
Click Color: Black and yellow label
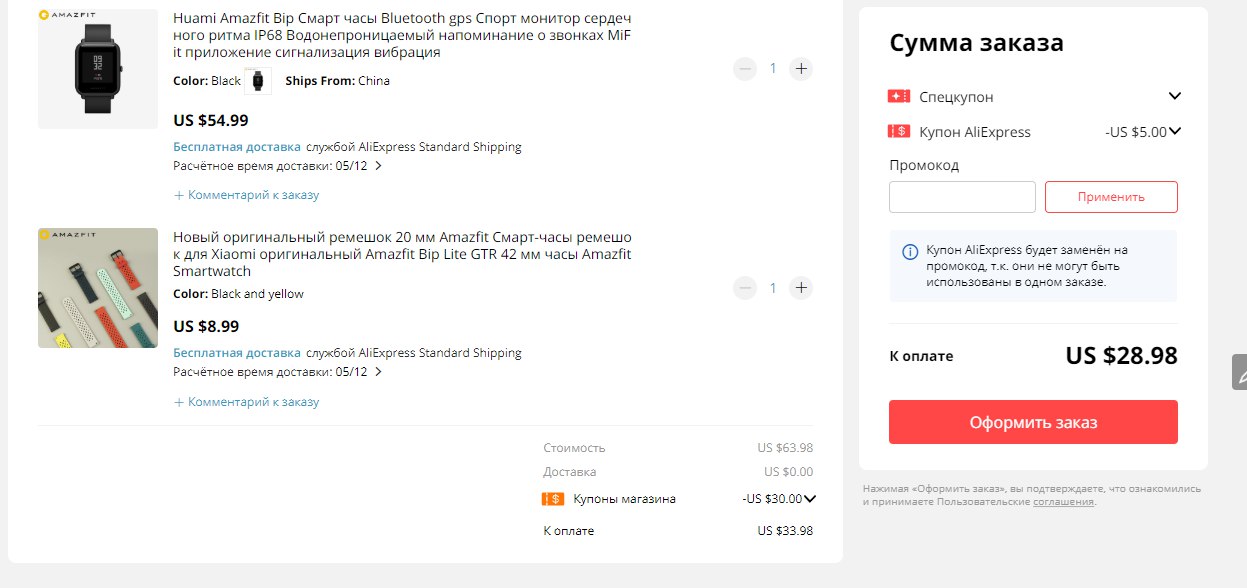[238, 294]
